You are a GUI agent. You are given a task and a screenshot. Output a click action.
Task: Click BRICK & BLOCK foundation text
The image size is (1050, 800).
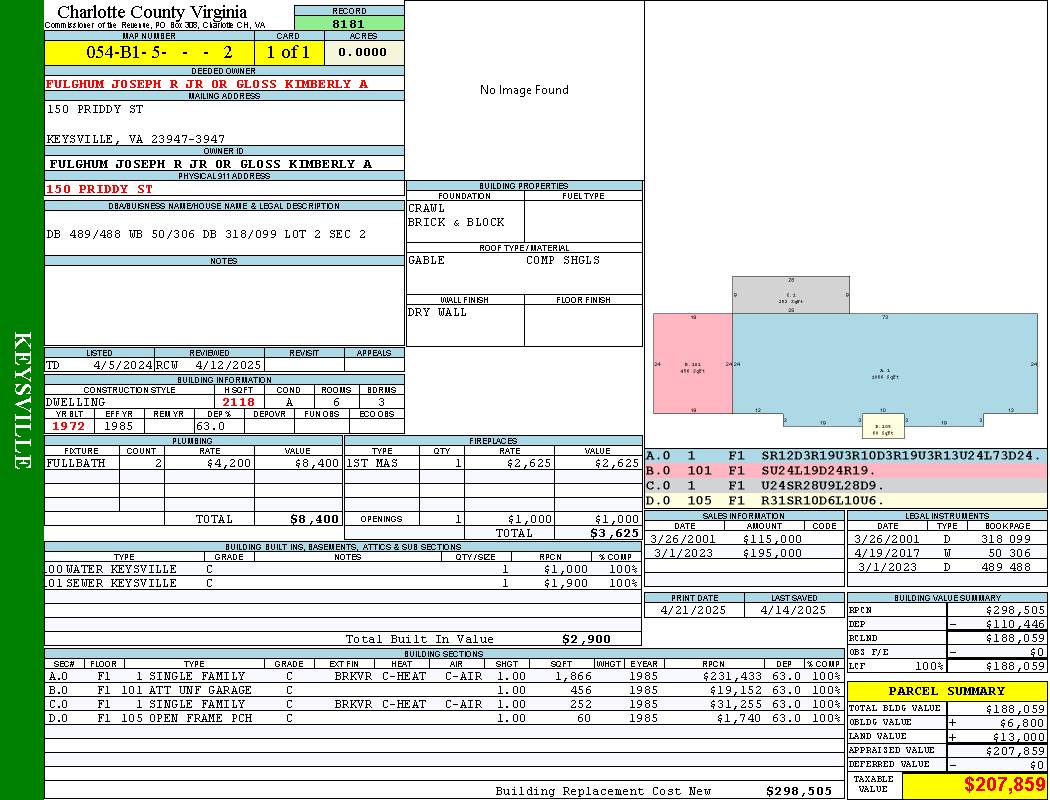point(456,222)
